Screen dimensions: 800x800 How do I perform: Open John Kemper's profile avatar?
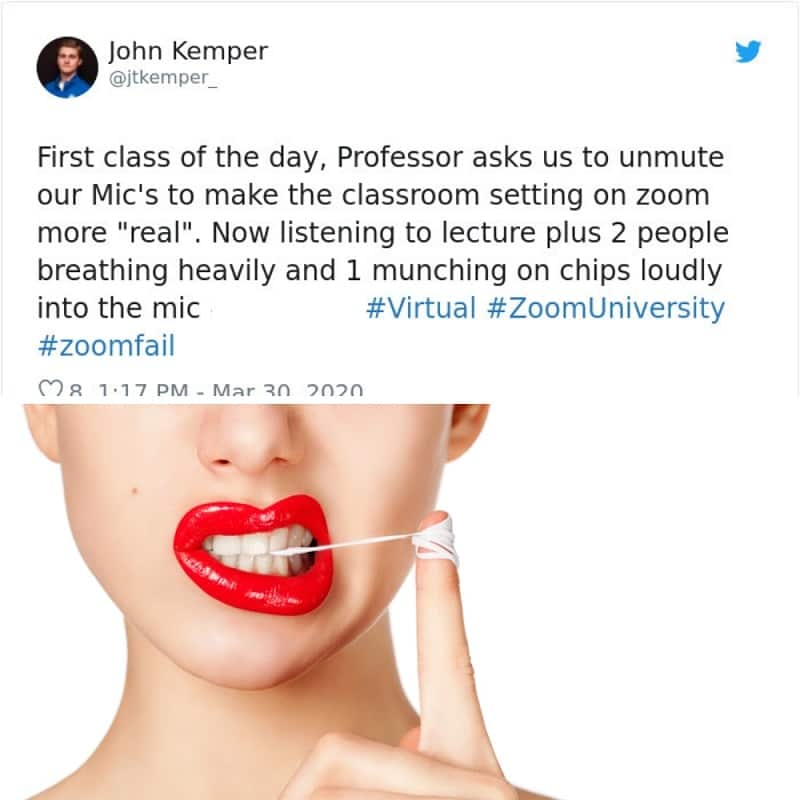pos(67,67)
